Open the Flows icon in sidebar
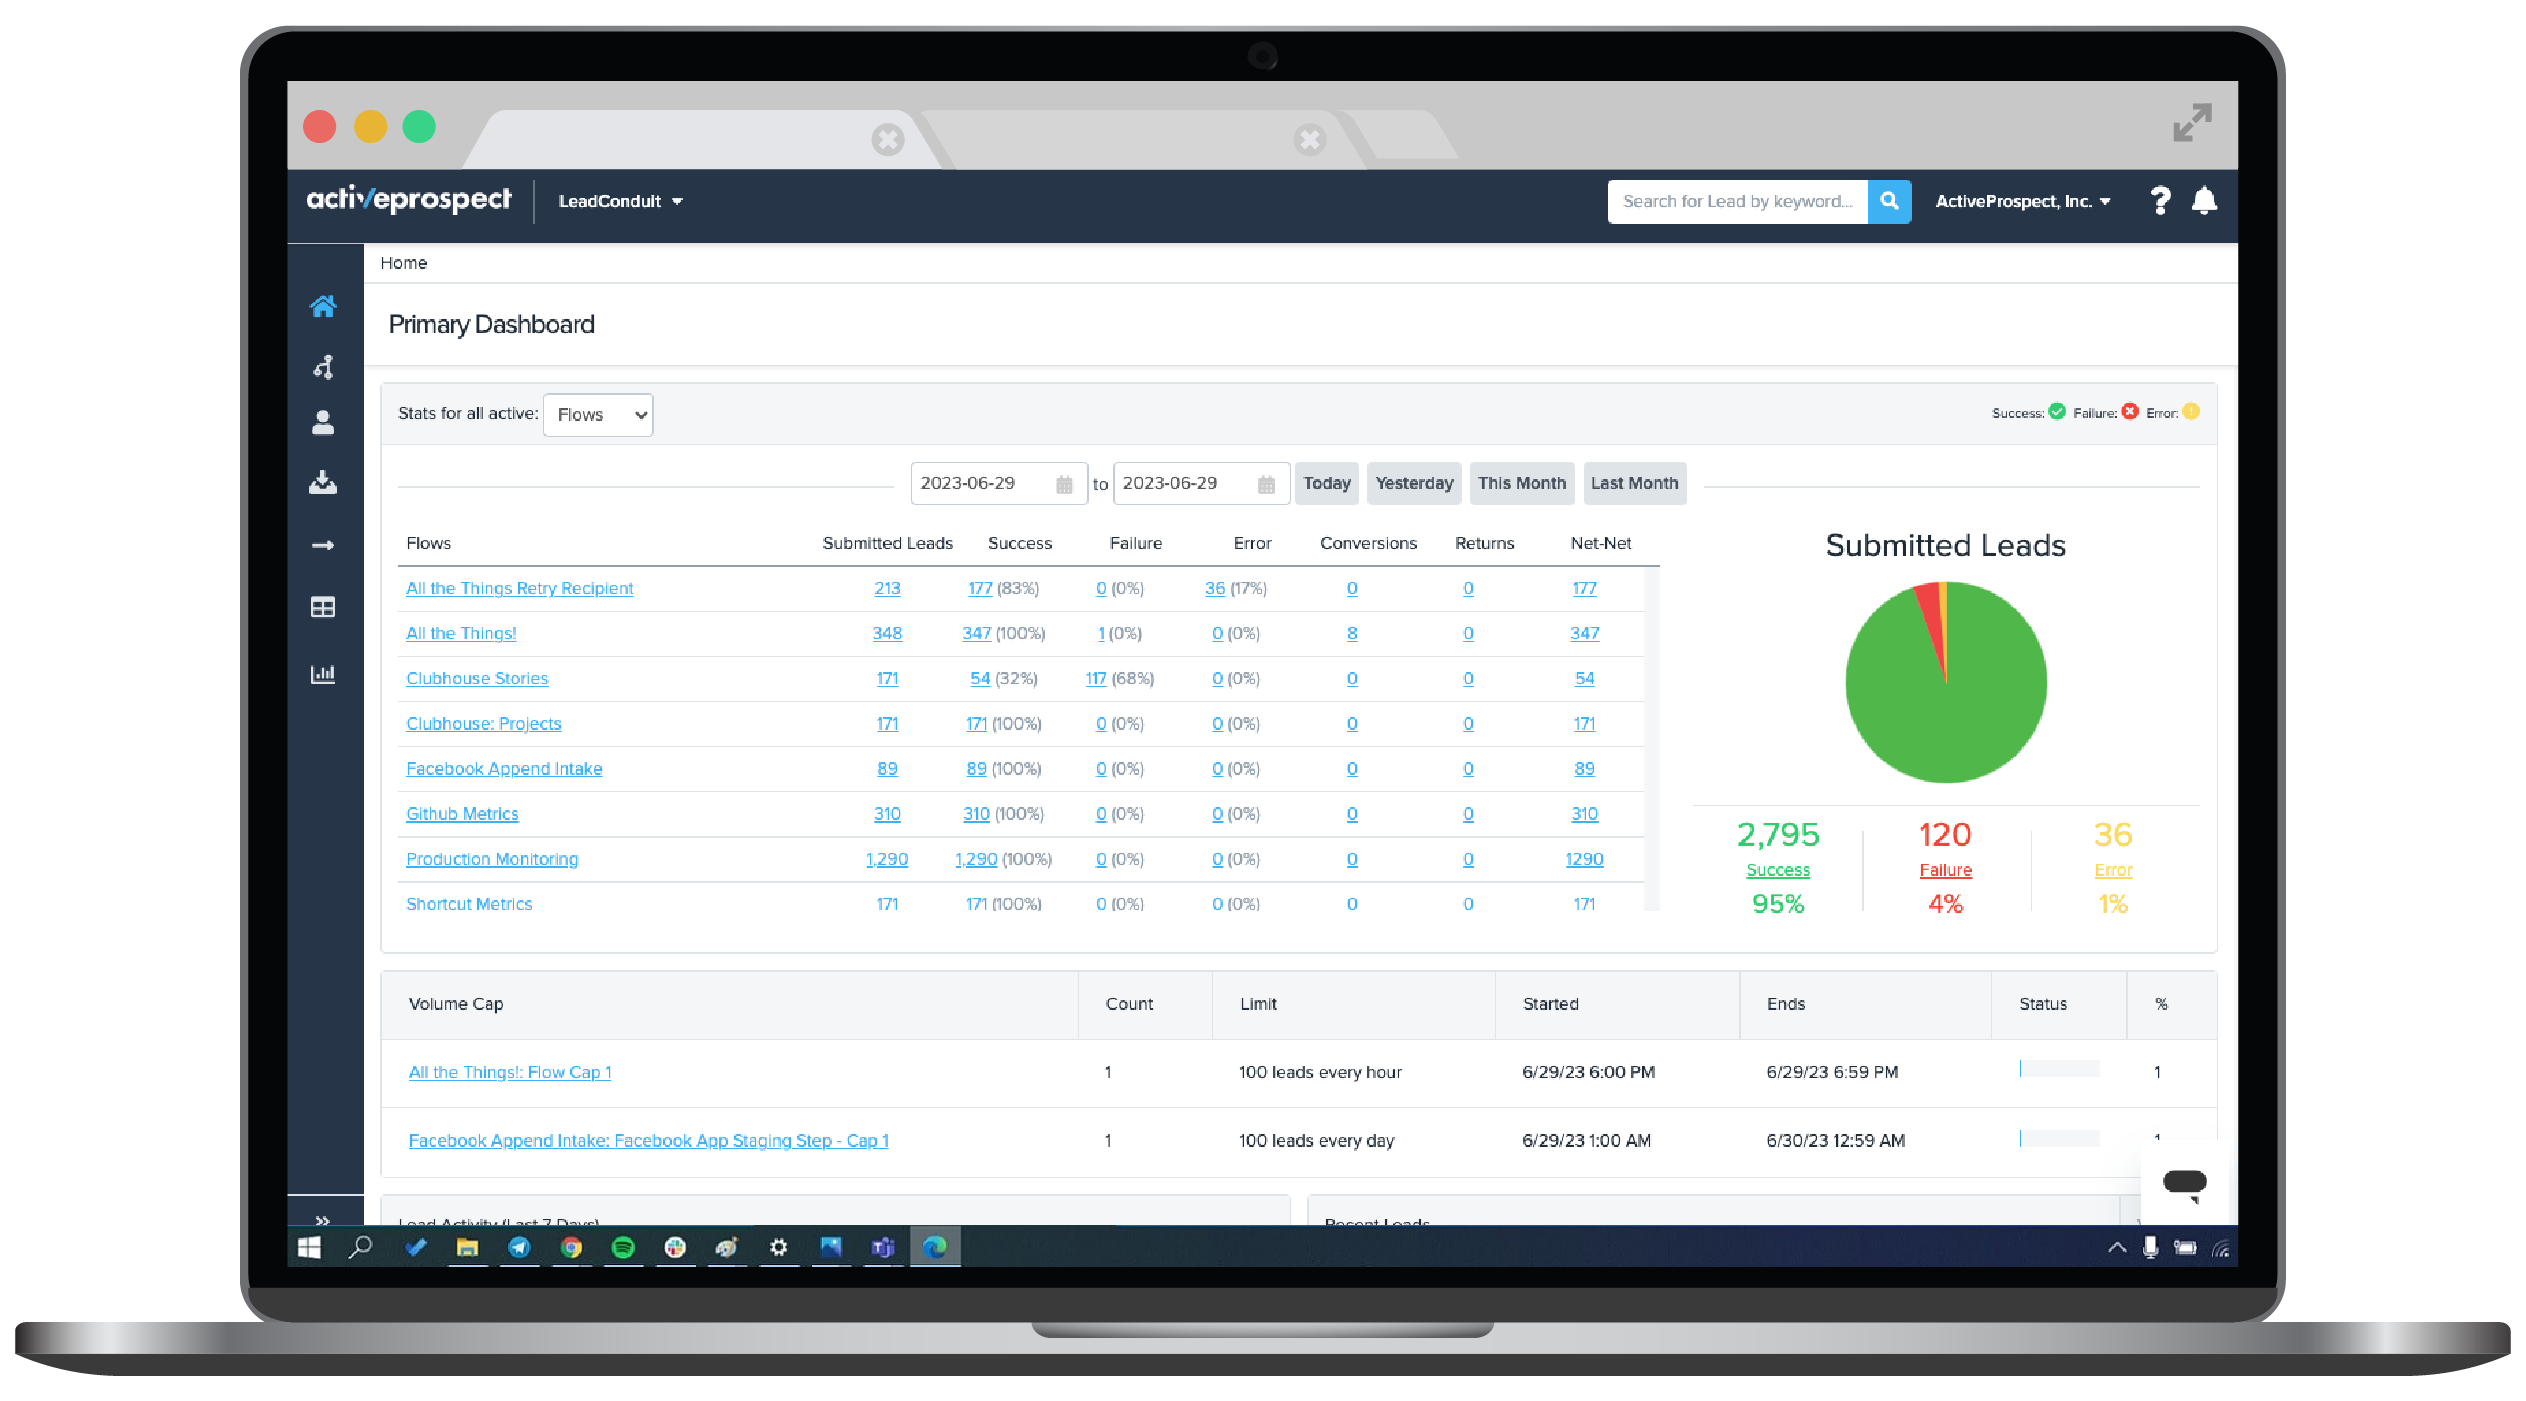Viewport: 2526px width, 1401px height. (x=322, y=367)
